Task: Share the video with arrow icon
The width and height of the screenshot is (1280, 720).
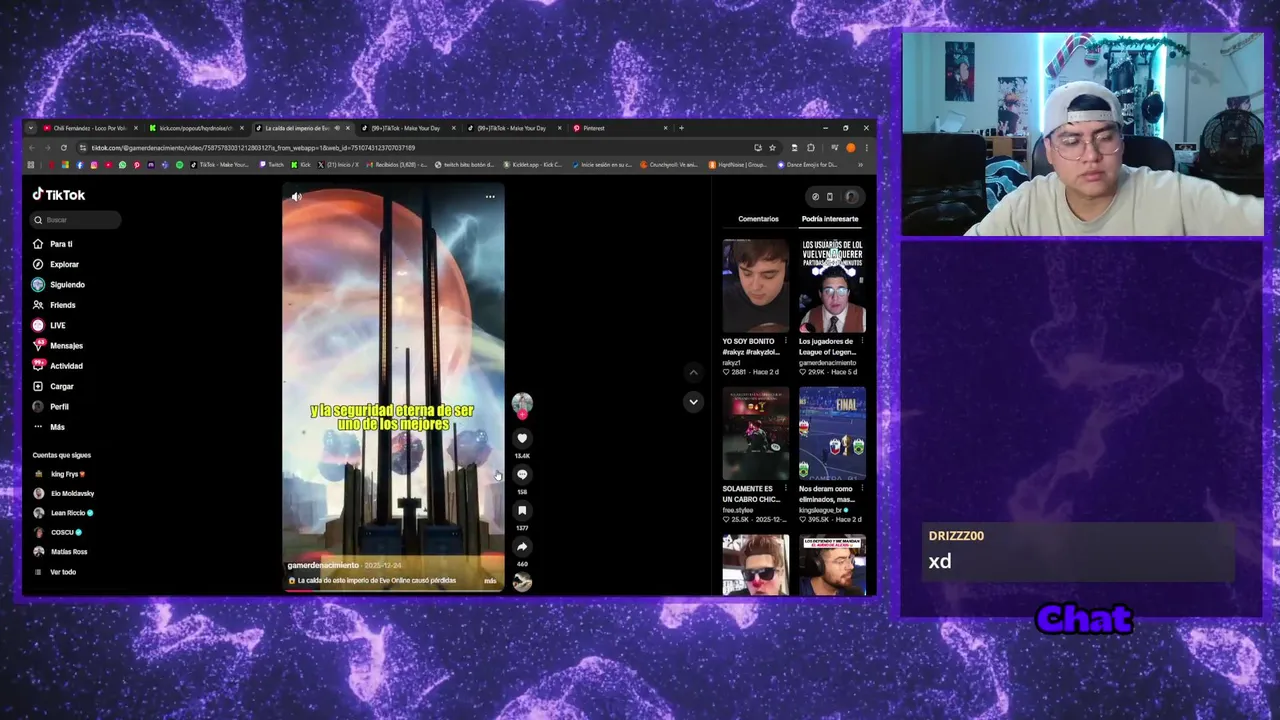Action: [522, 546]
